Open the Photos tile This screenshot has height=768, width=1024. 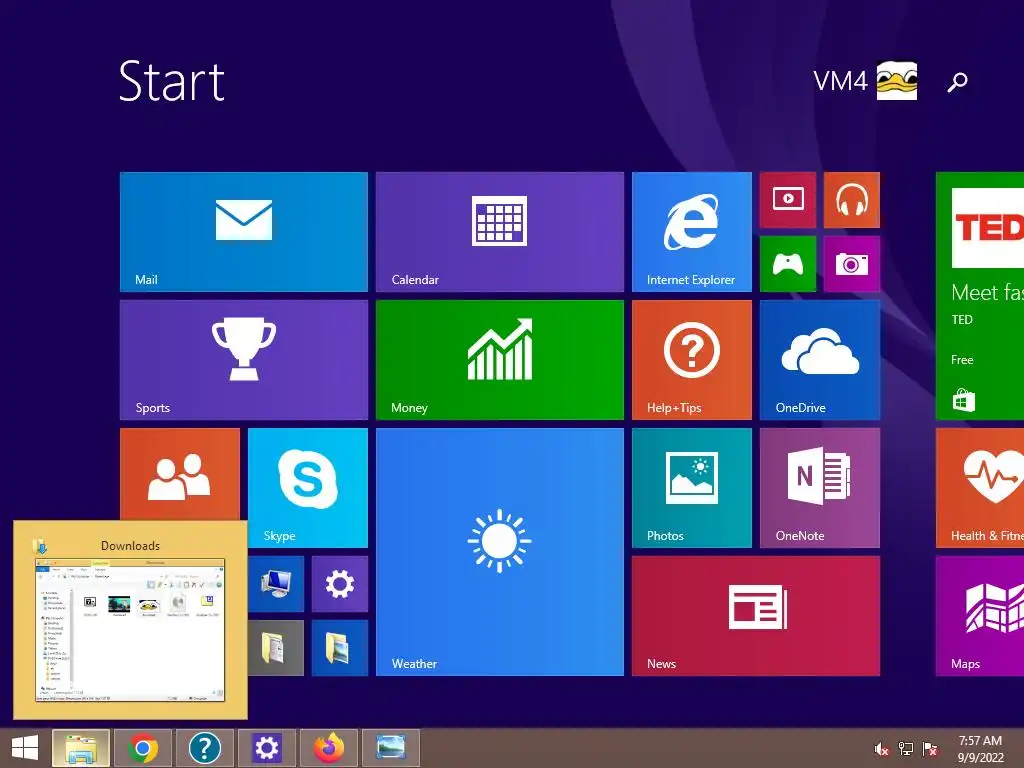[692, 488]
